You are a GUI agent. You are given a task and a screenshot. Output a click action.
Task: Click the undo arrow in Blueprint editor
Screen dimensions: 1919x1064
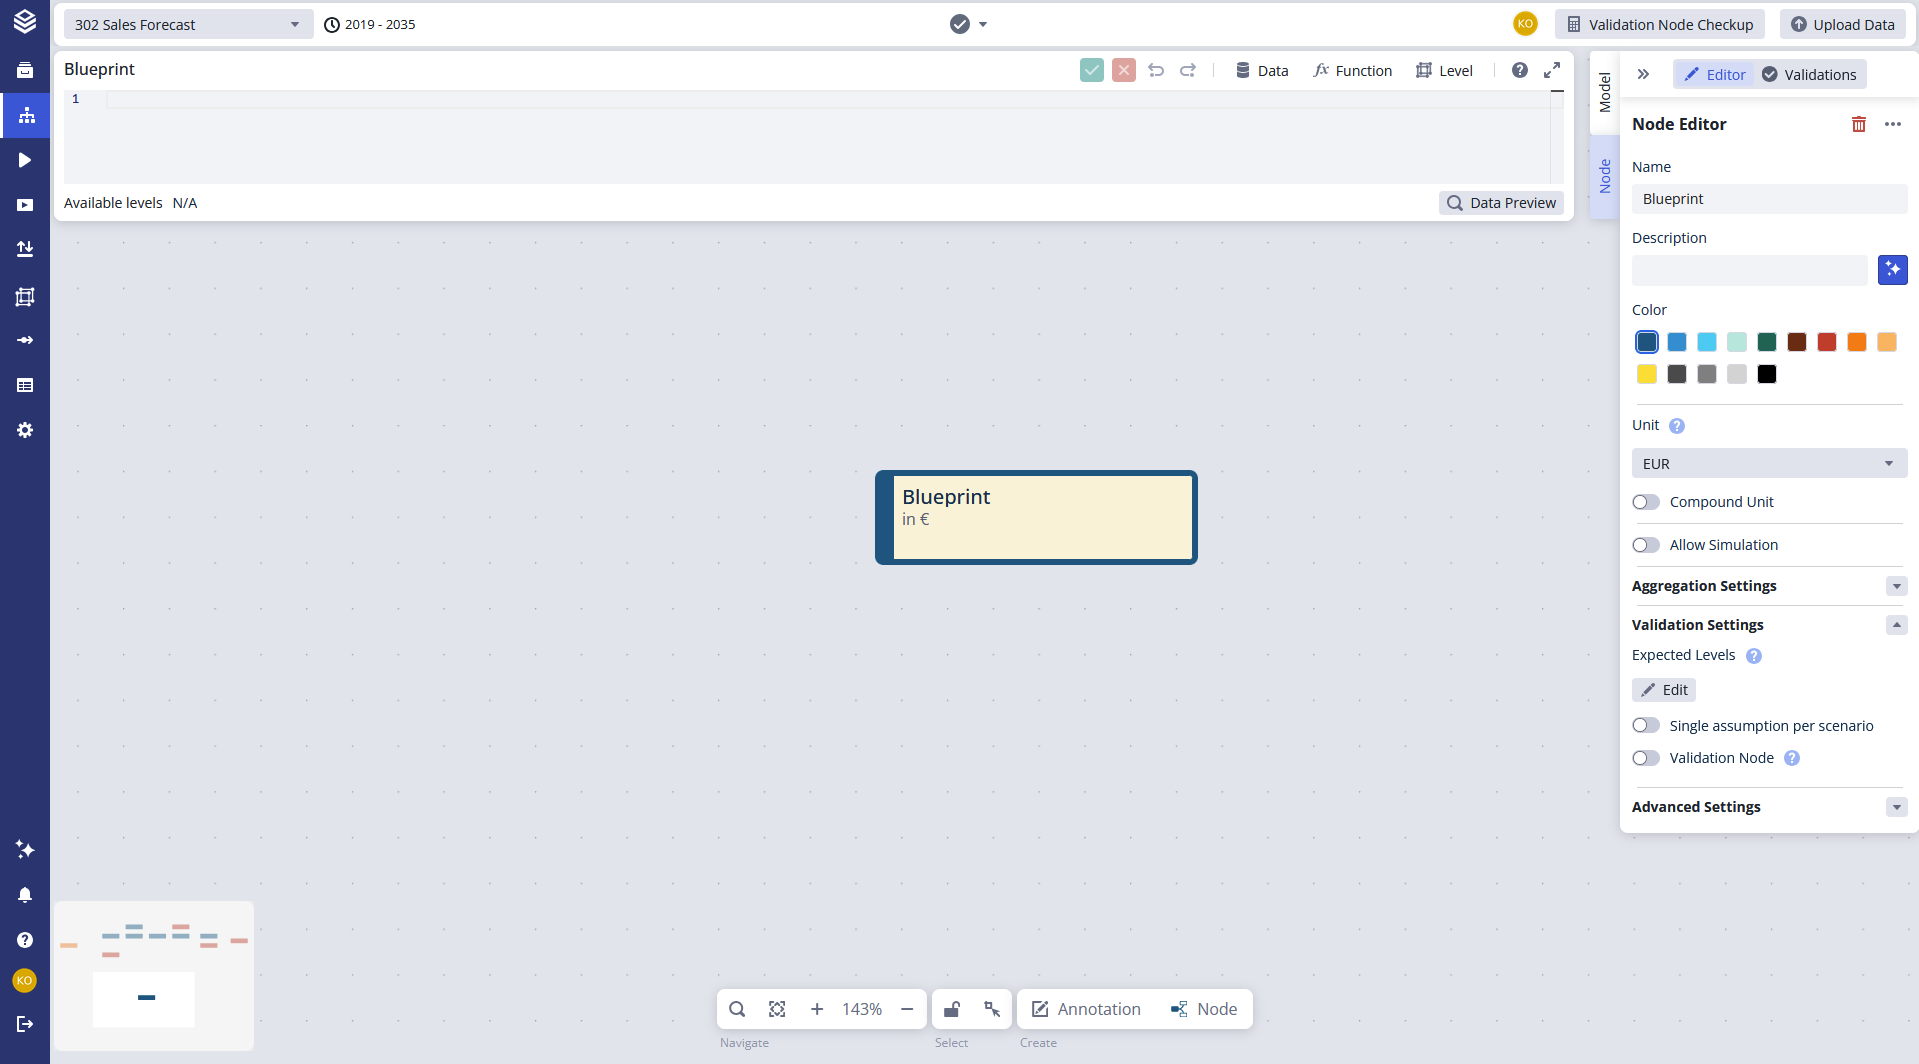[x=1156, y=70]
